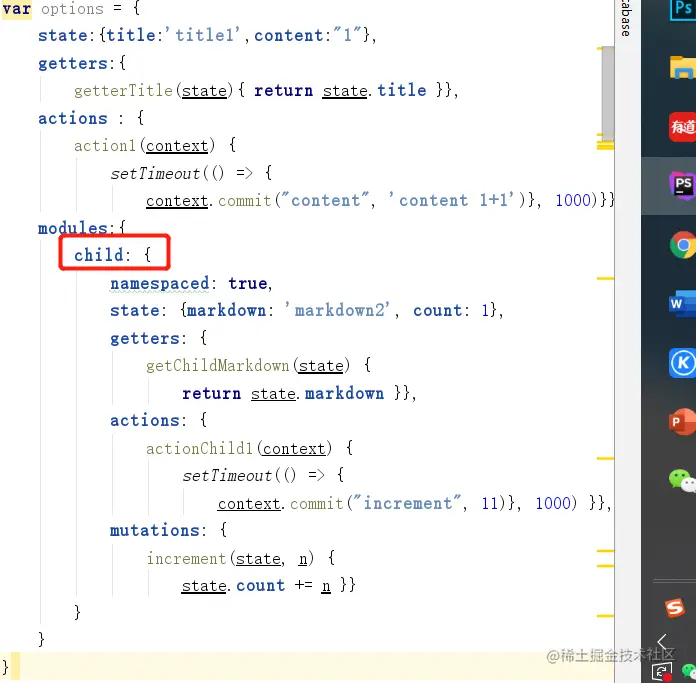The height and width of the screenshot is (683, 696).
Task: Click the actionChild1 method name
Action: coord(199,448)
